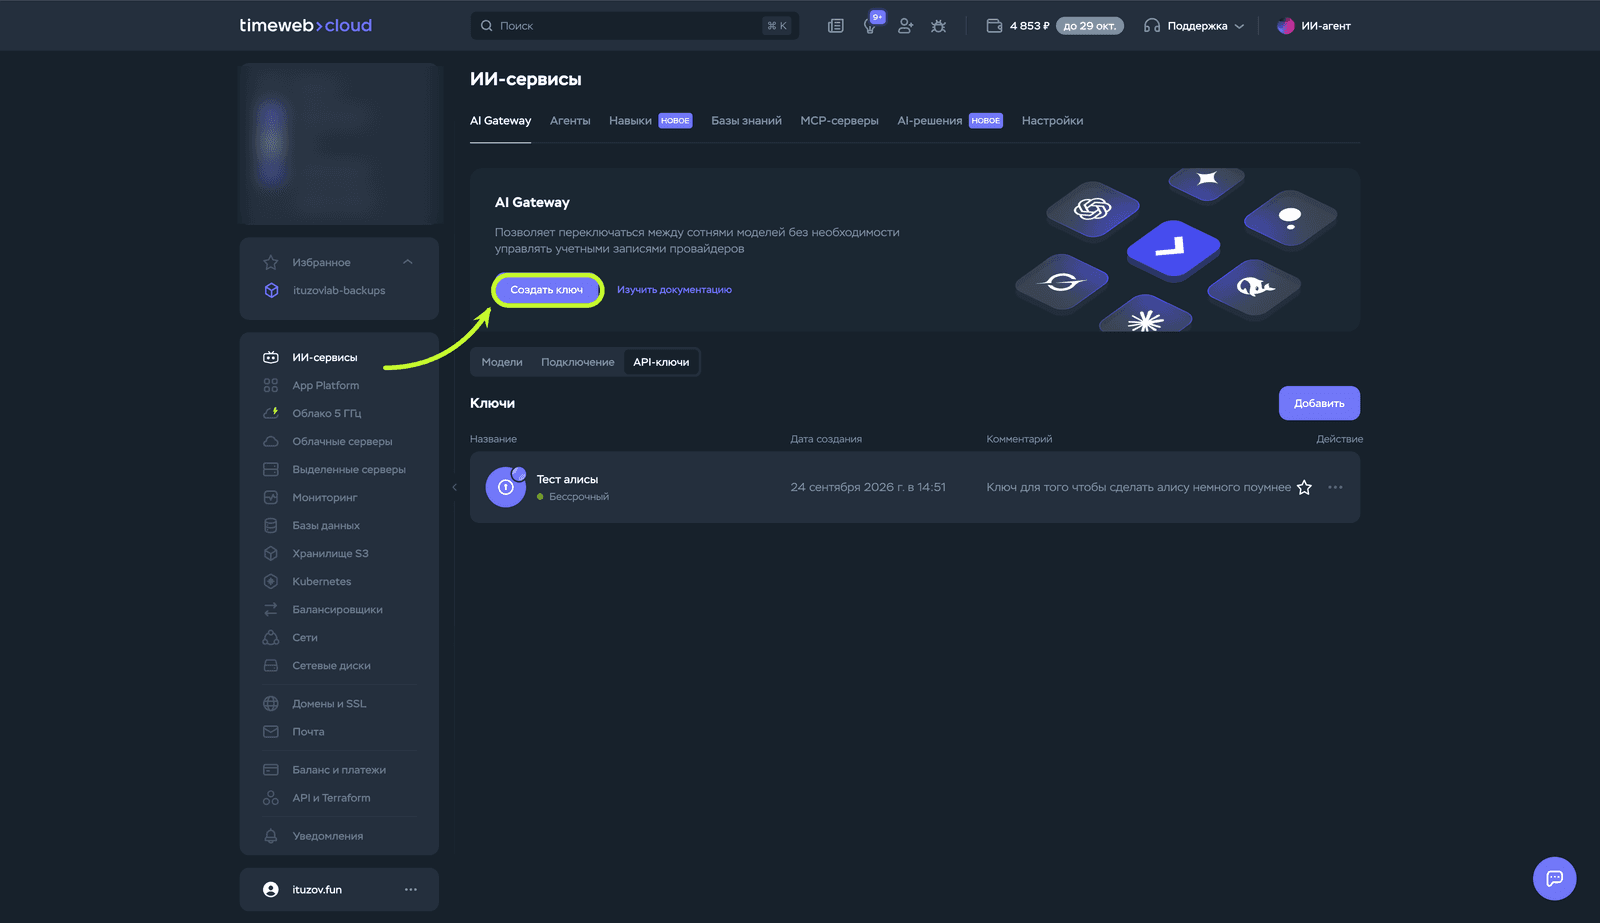The height and width of the screenshot is (923, 1600).
Task: Open the MCP-серверы tab
Action: click(x=839, y=121)
